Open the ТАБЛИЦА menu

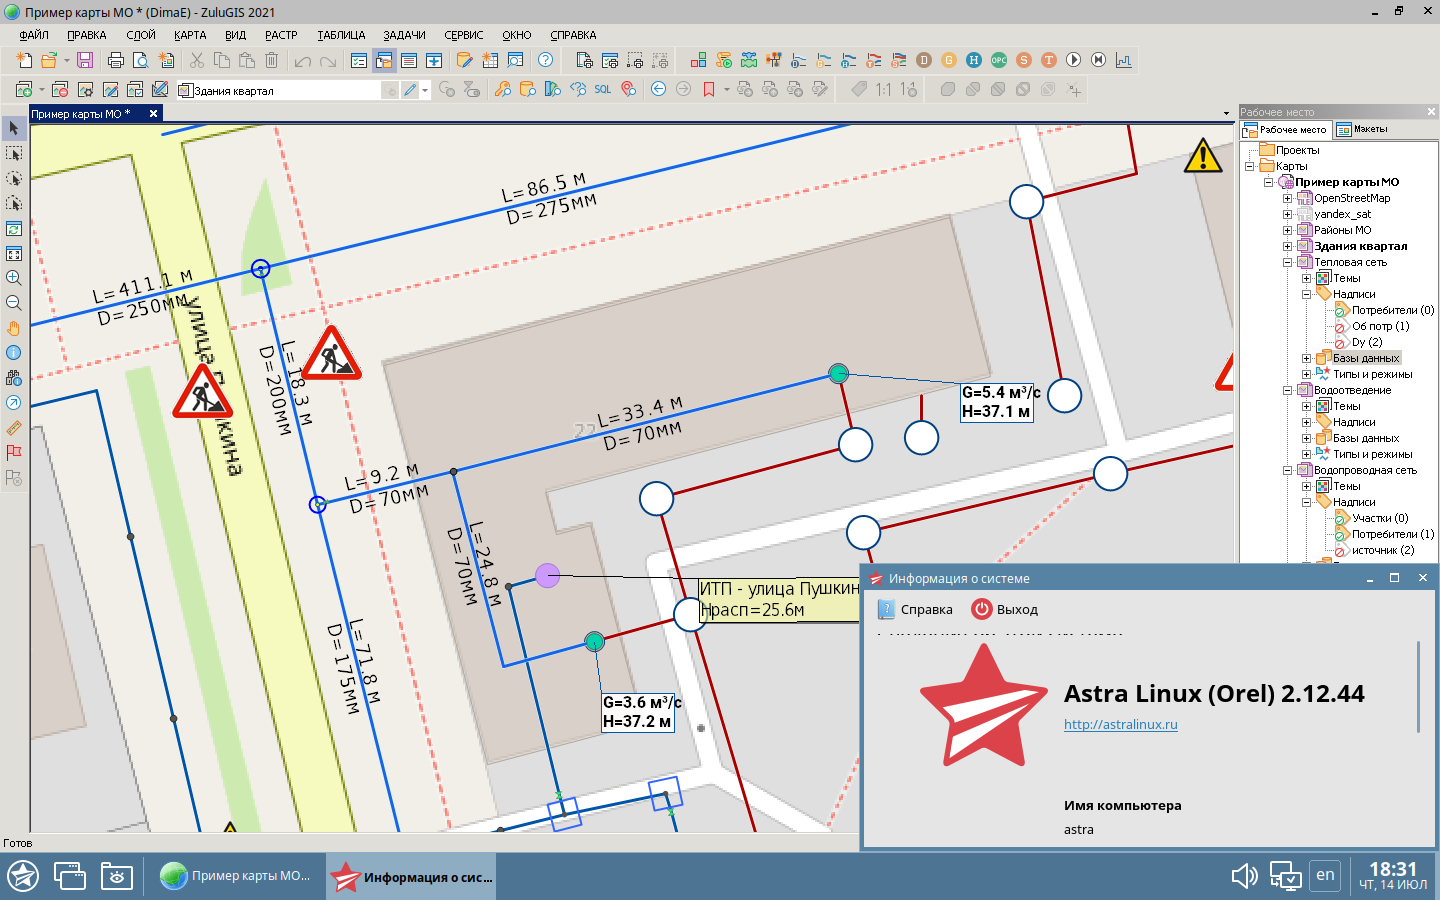pos(341,35)
